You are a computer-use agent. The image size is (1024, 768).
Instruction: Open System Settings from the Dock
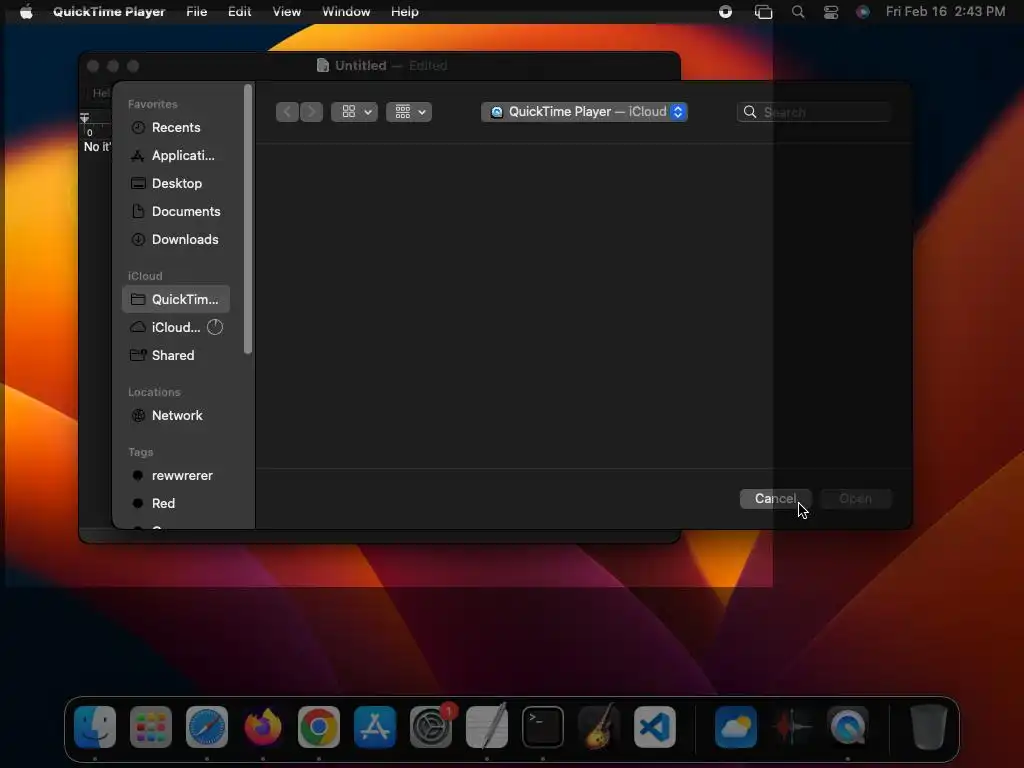431,727
